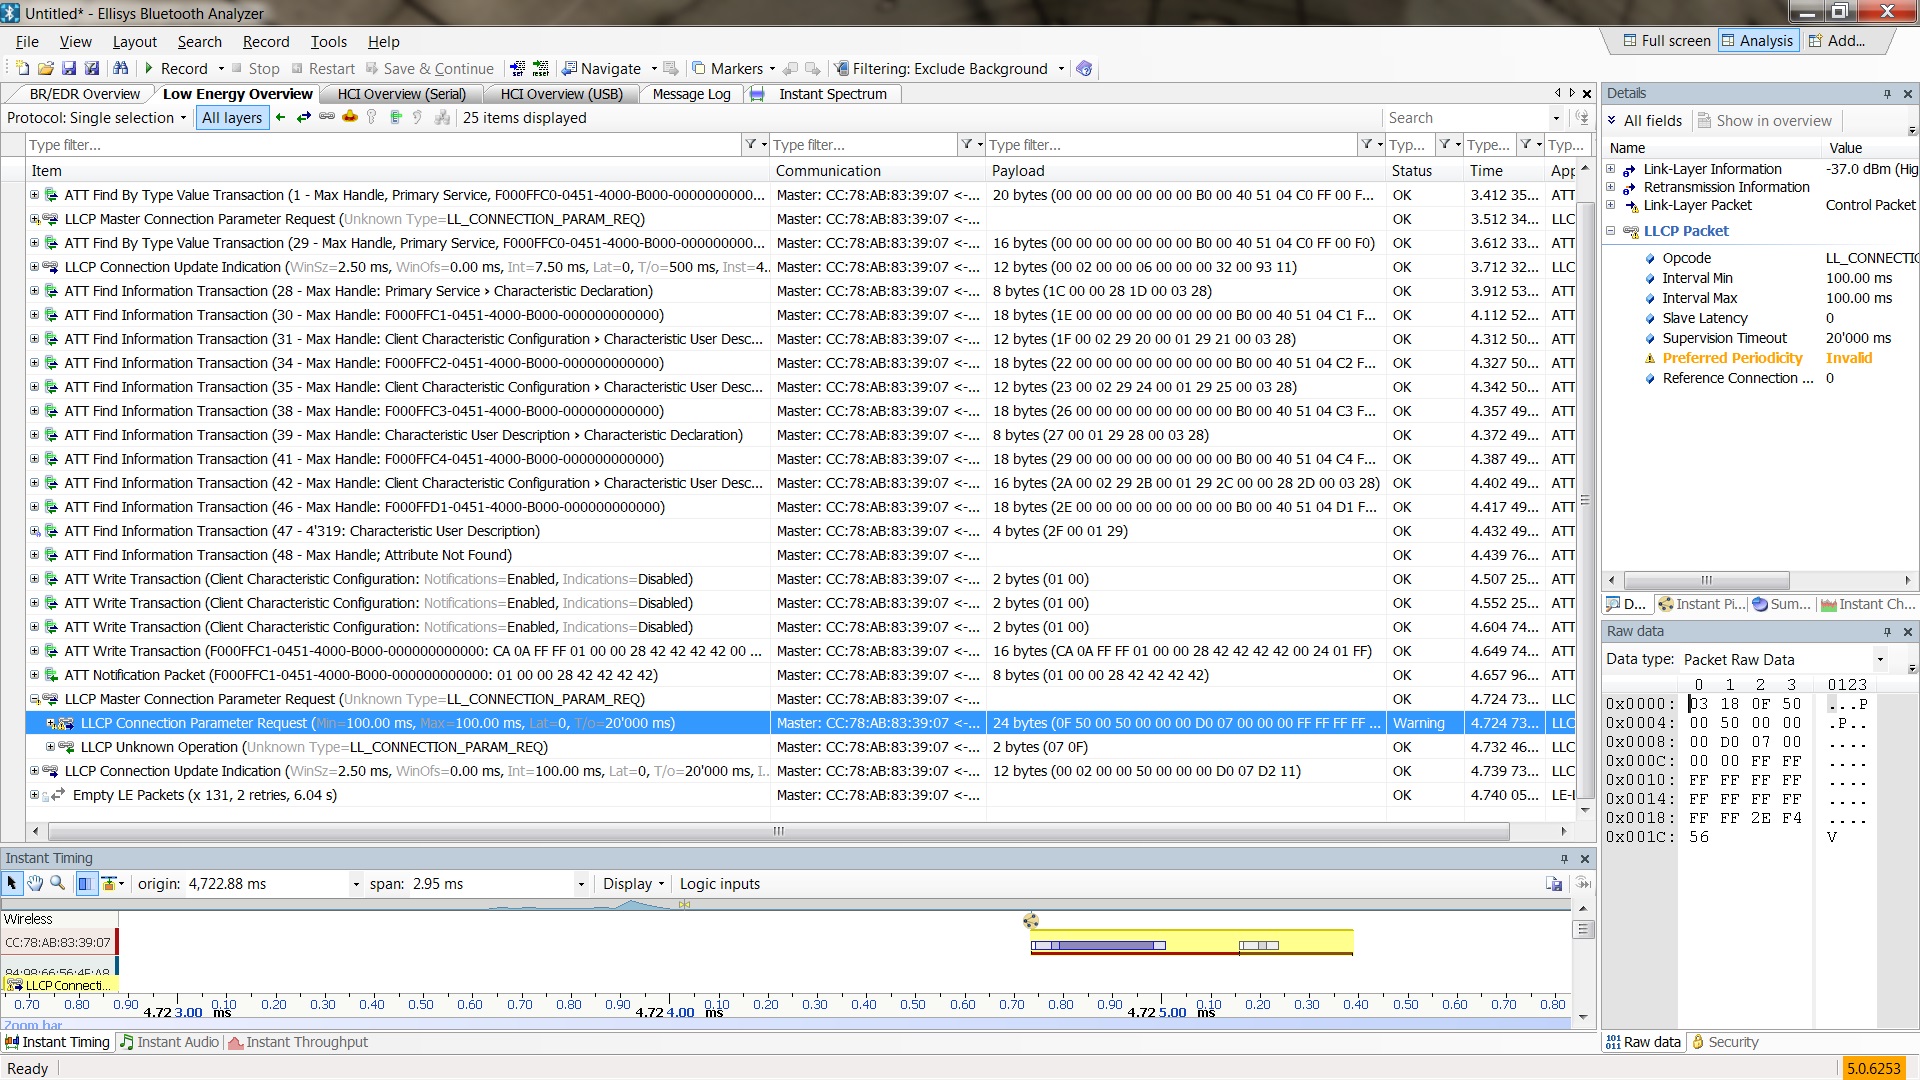This screenshot has width=1920, height=1080.
Task: Click Logic inputs in Instant Timing
Action: [x=719, y=884]
